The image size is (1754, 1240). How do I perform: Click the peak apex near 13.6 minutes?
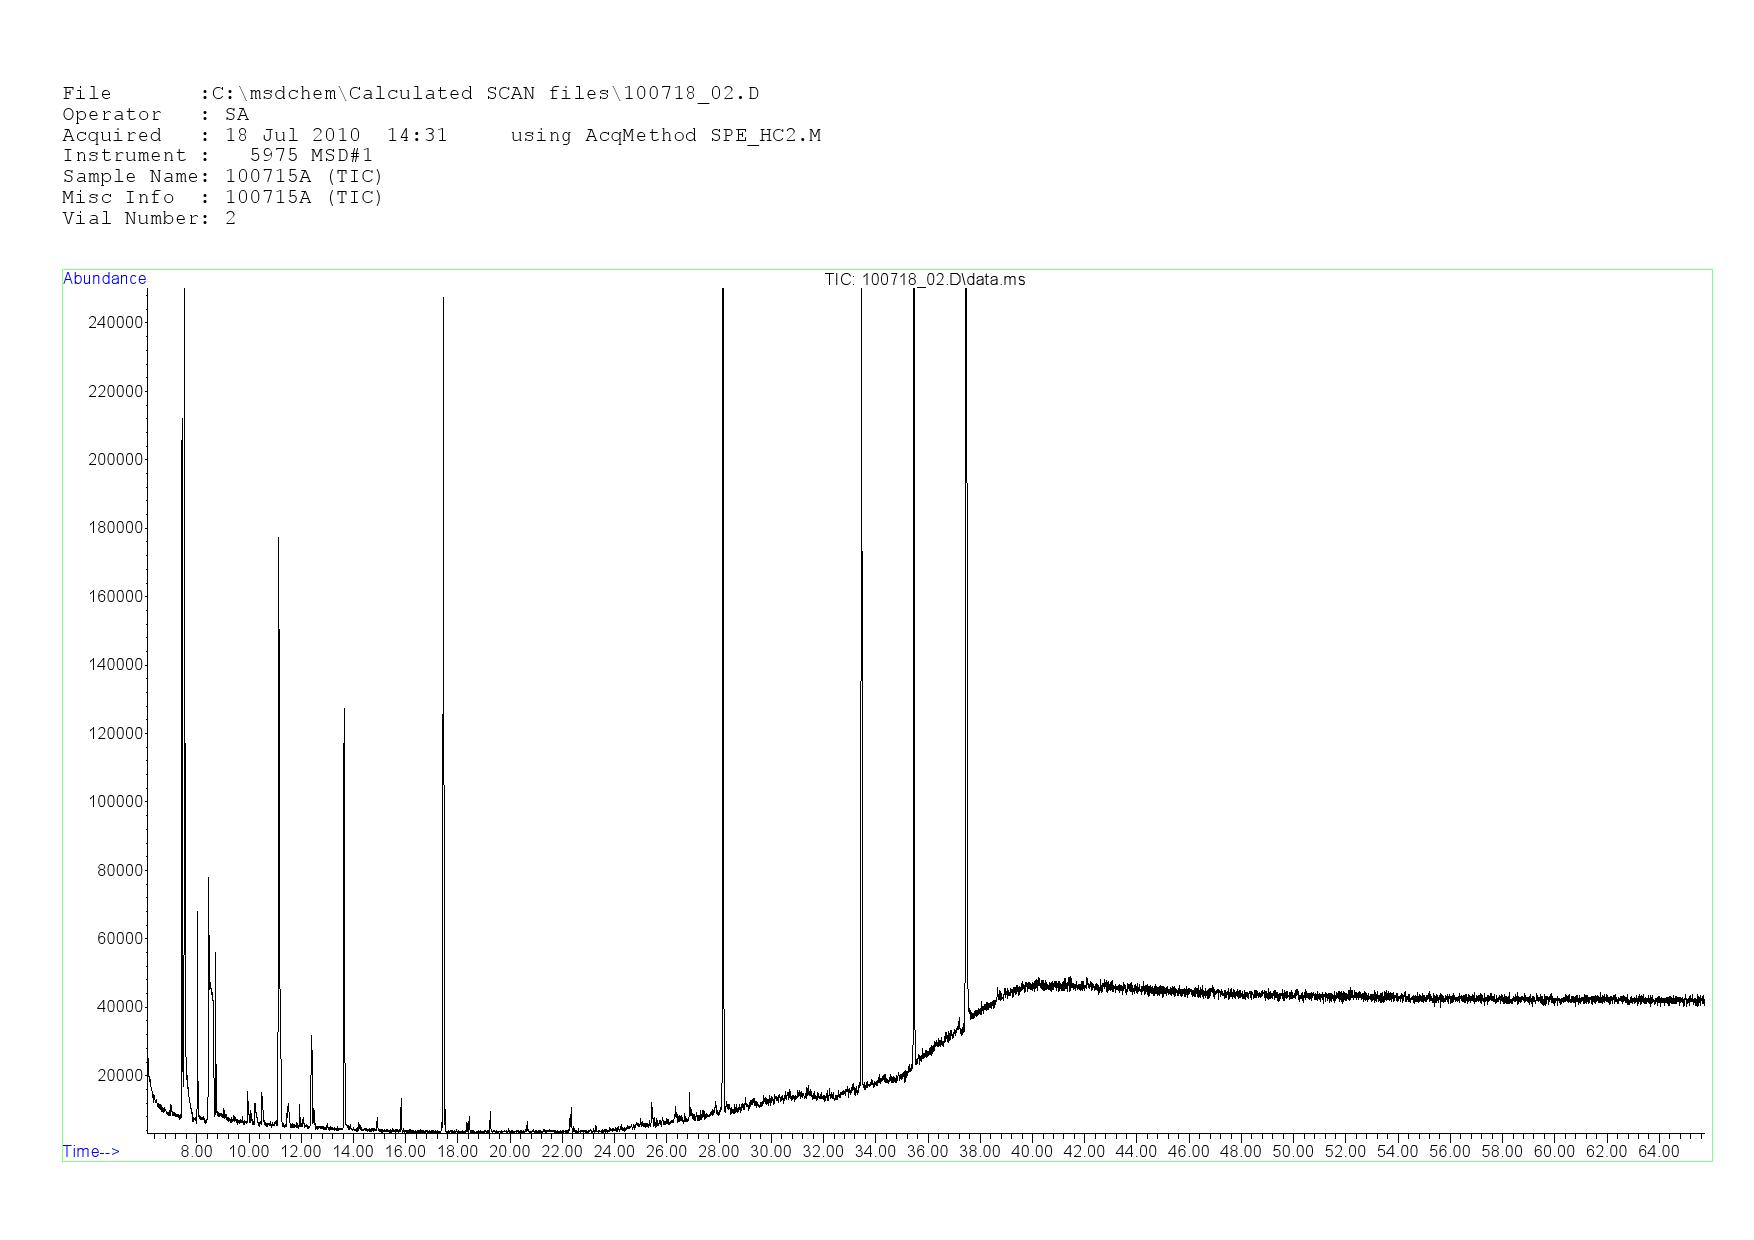pos(344,710)
